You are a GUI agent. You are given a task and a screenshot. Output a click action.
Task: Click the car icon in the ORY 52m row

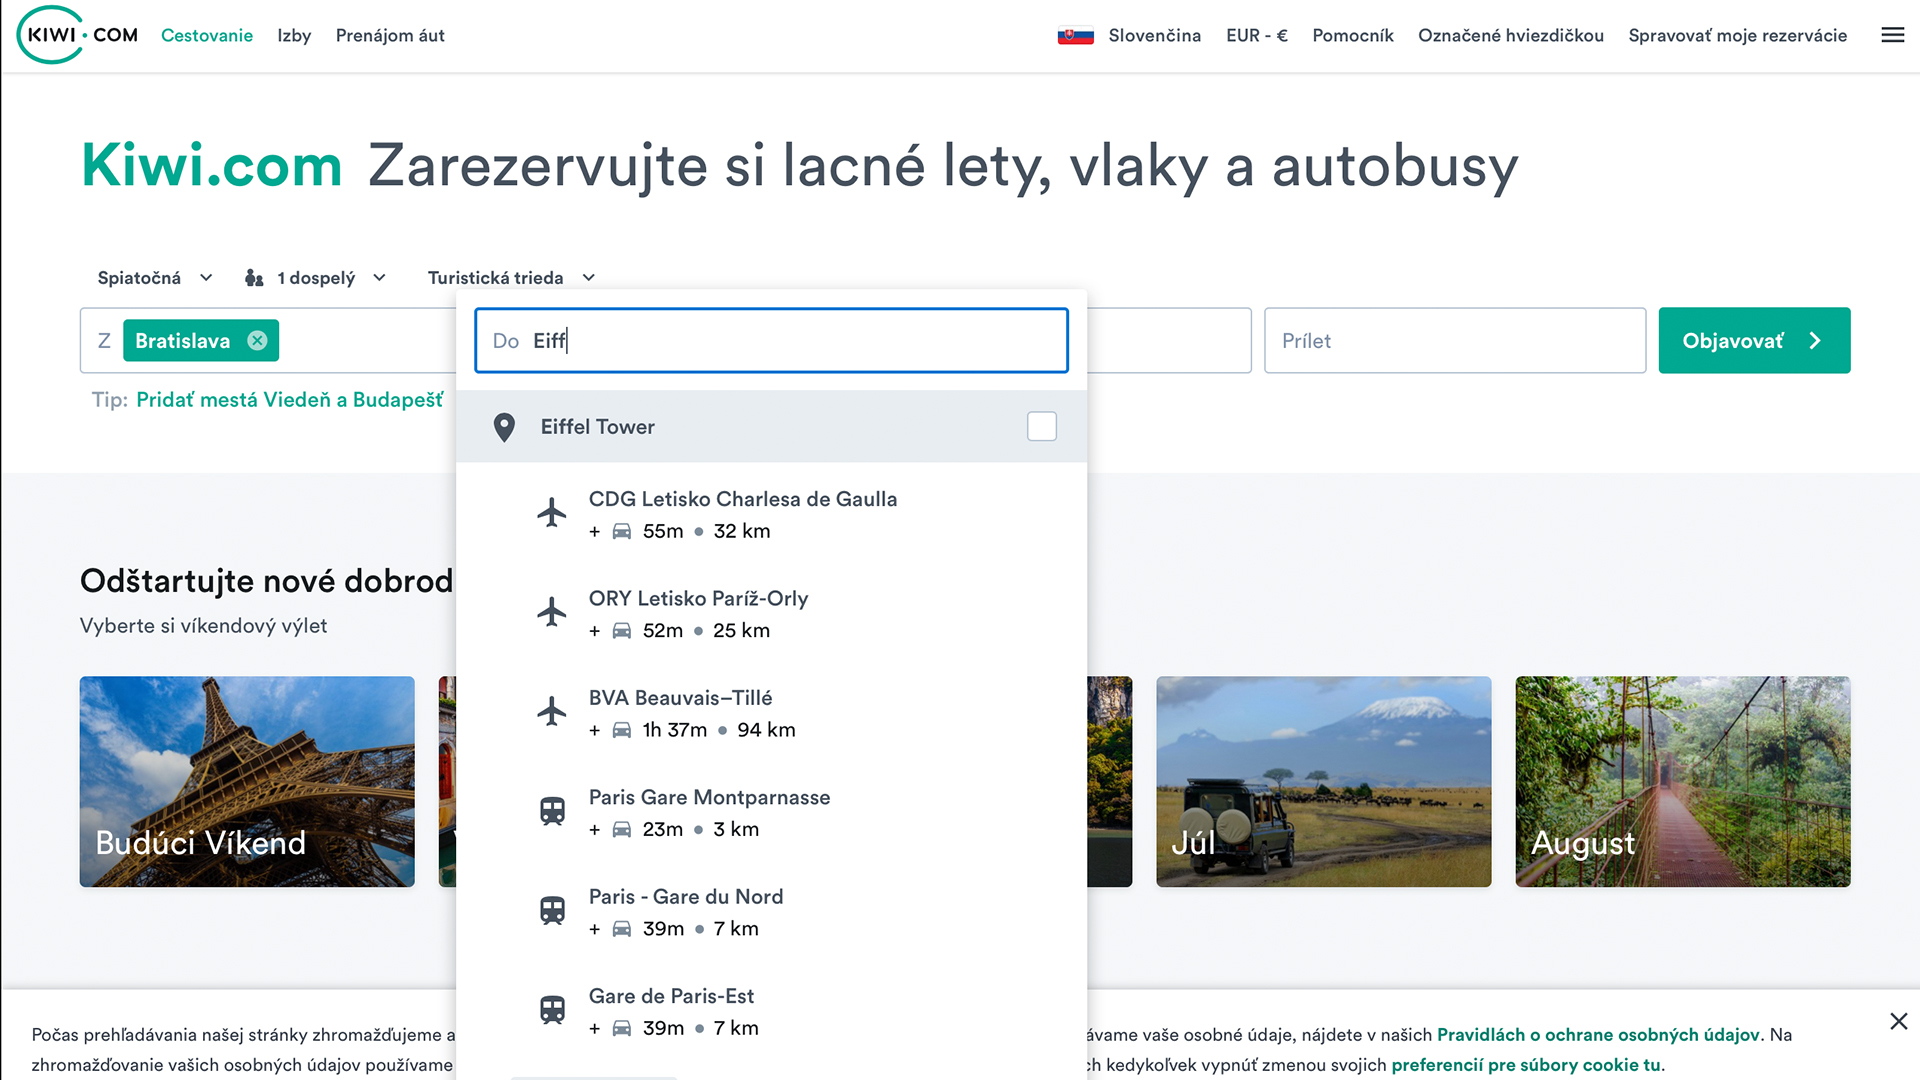click(x=621, y=630)
